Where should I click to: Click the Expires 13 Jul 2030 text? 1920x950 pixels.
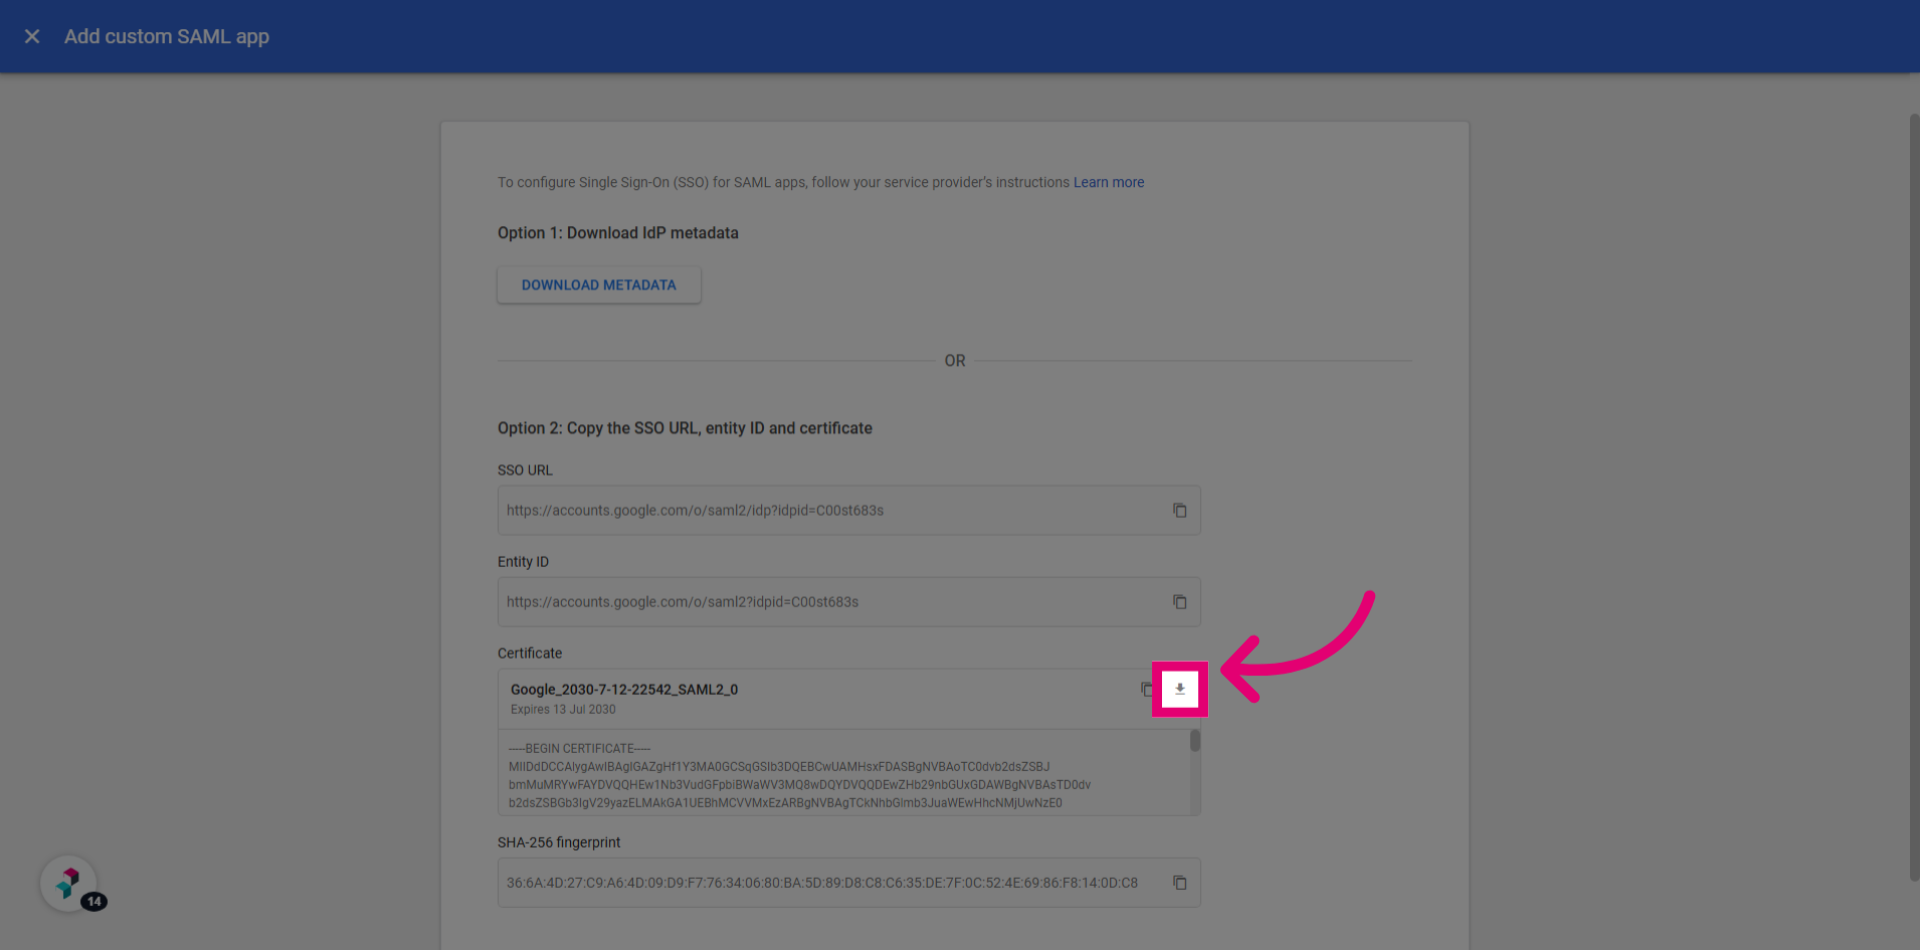[x=563, y=709]
